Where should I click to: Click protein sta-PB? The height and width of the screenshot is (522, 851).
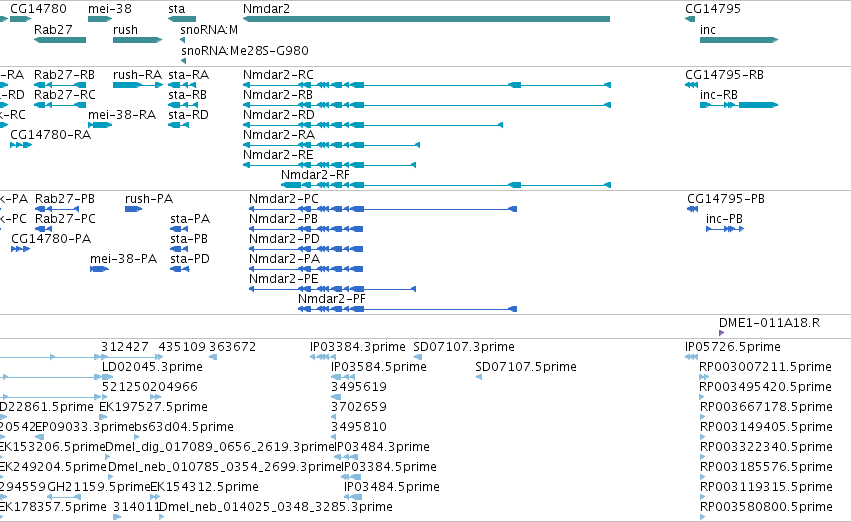tap(189, 239)
